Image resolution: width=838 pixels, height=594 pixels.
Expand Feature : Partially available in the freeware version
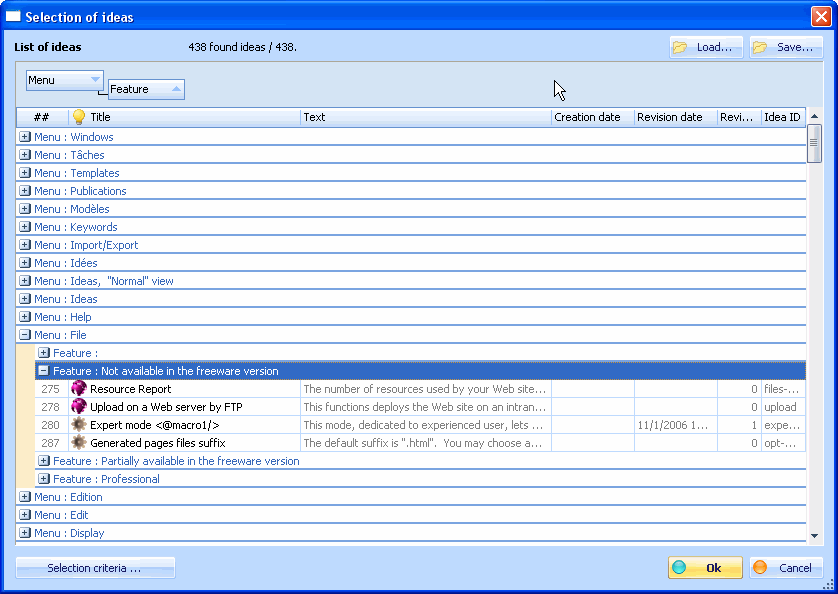point(43,461)
